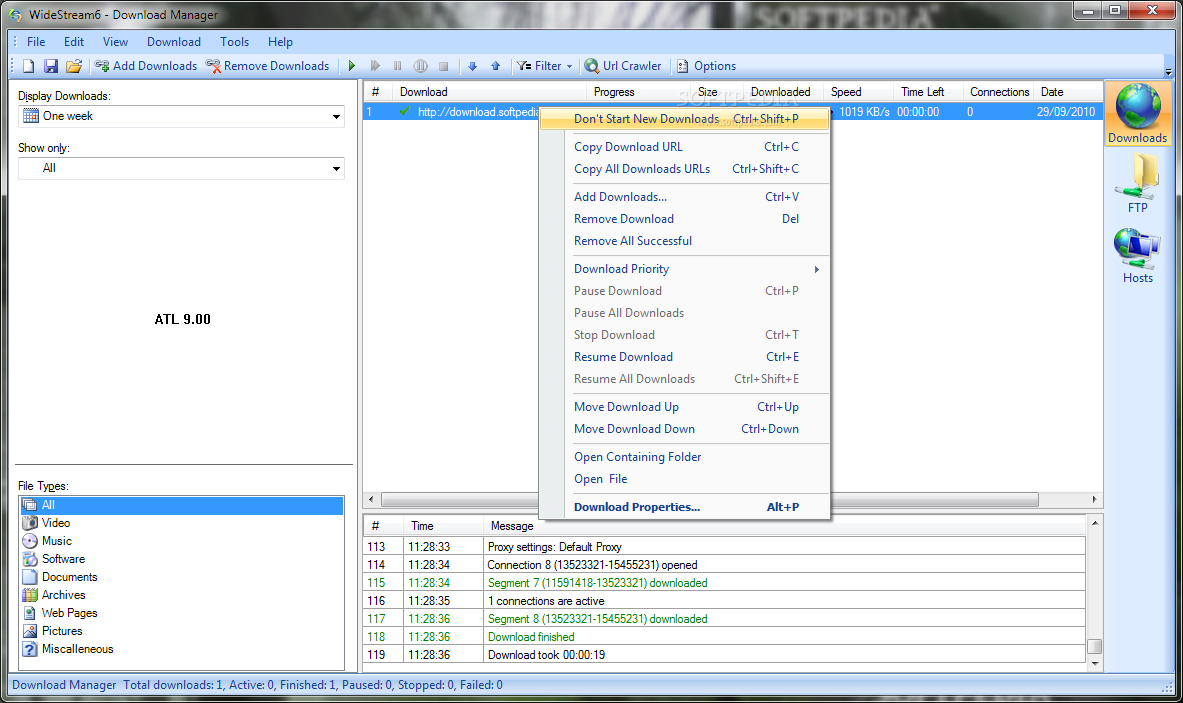Screen dimensions: 1183x703
Task: Switch to the Downloads globe panel
Action: [x=1138, y=113]
